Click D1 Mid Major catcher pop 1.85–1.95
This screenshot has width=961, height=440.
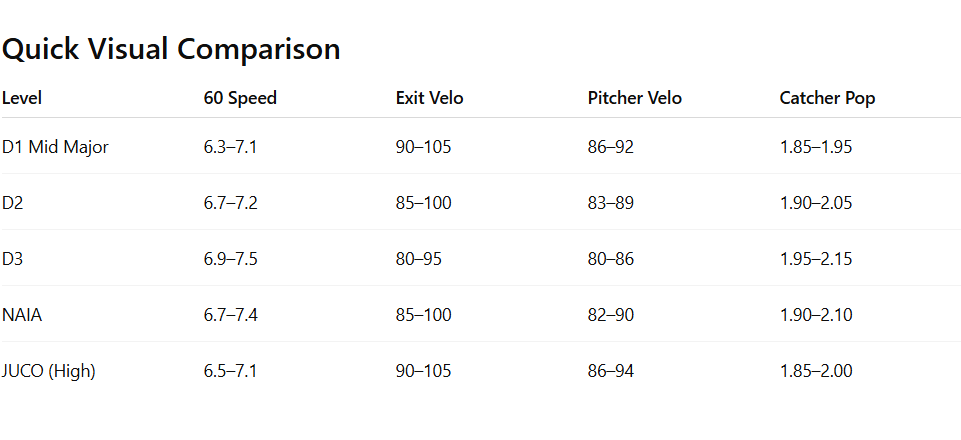pyautogui.click(x=816, y=147)
